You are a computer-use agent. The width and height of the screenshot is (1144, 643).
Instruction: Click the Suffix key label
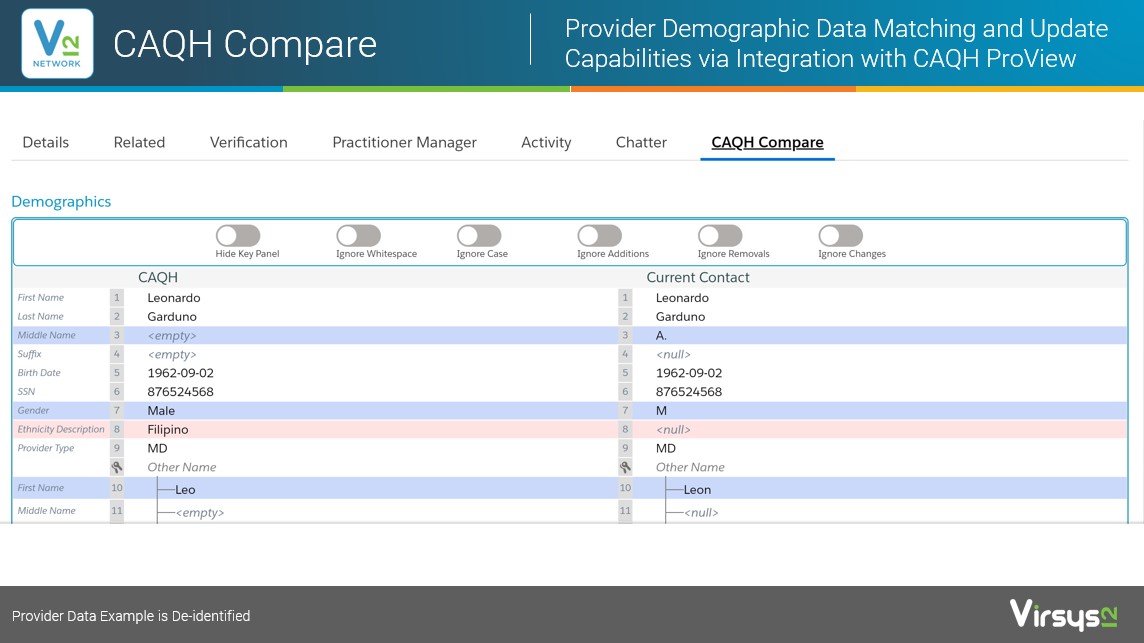coord(29,355)
